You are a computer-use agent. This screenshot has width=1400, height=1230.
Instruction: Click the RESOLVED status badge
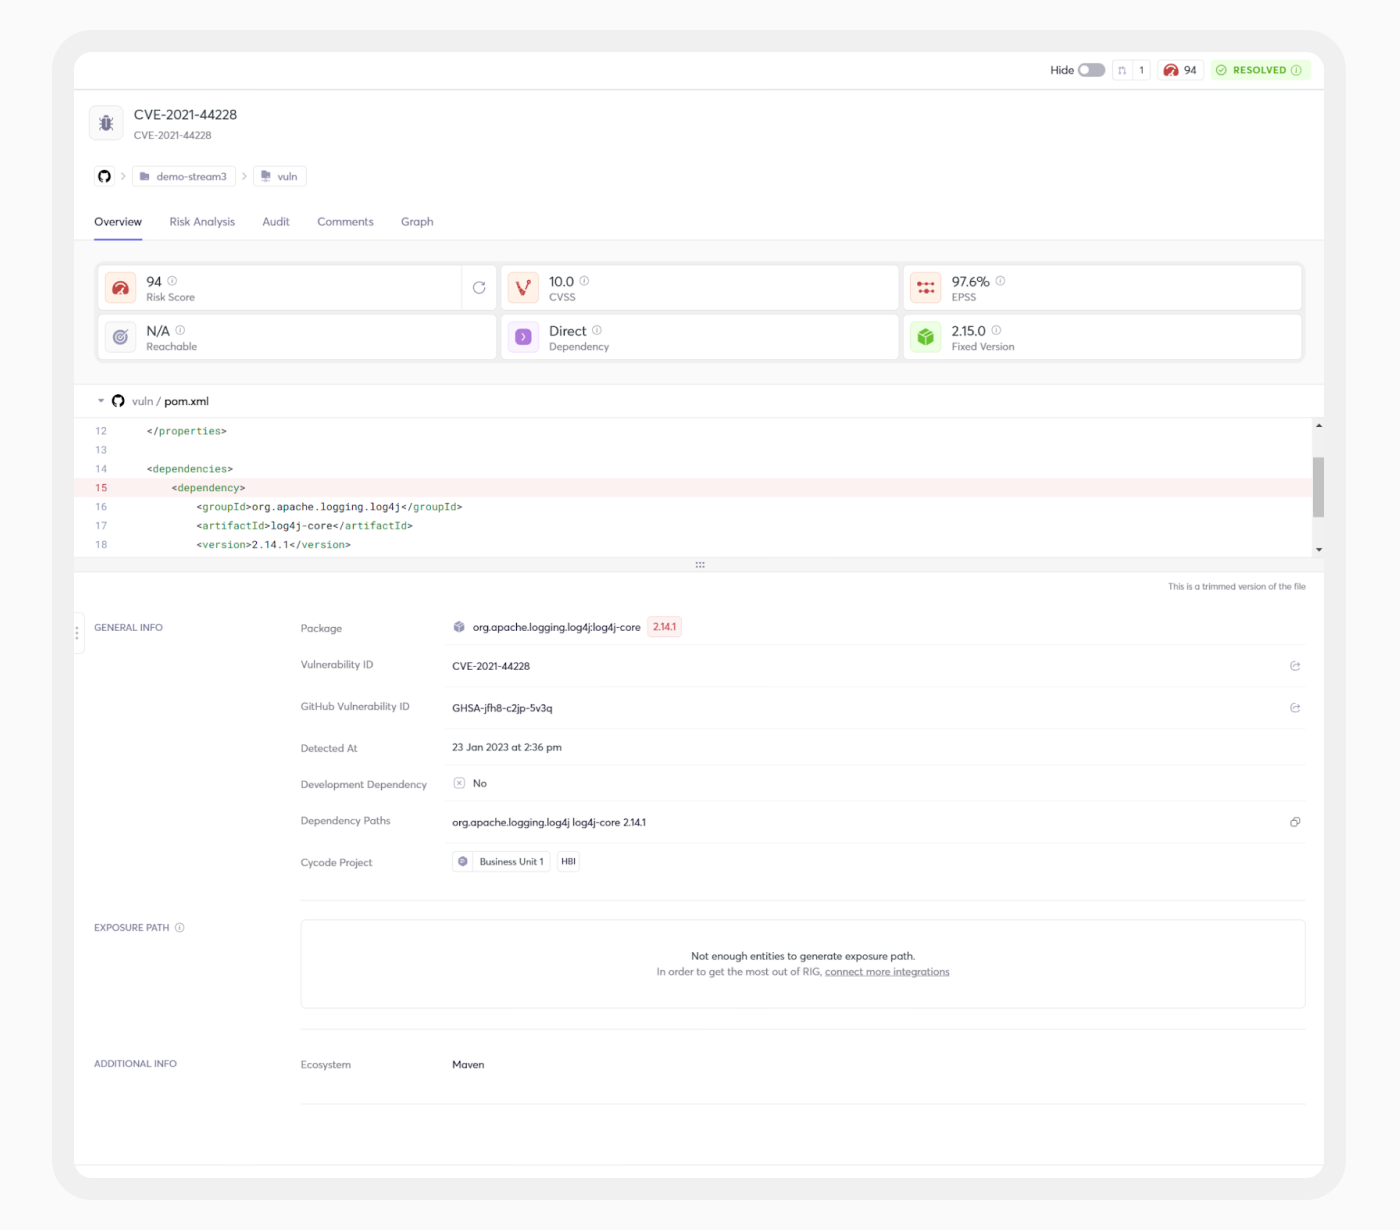click(1259, 70)
